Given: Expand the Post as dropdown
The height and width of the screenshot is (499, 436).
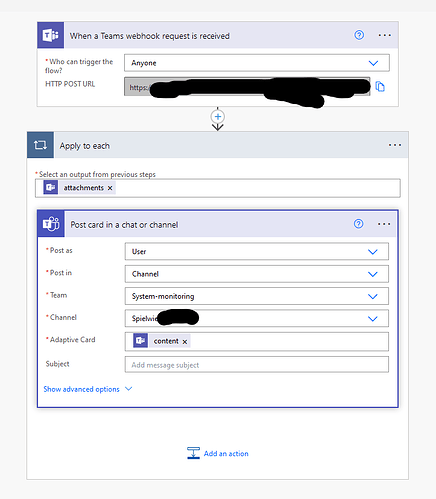Looking at the screenshot, I should coord(257,251).
